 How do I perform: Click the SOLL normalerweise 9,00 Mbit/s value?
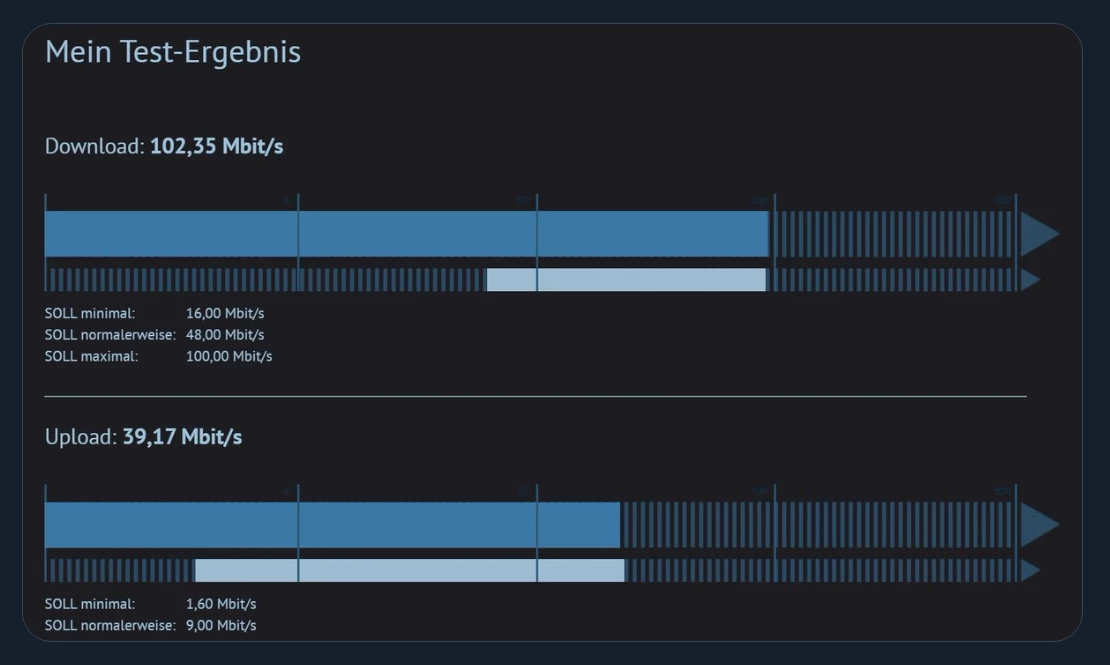point(221,625)
